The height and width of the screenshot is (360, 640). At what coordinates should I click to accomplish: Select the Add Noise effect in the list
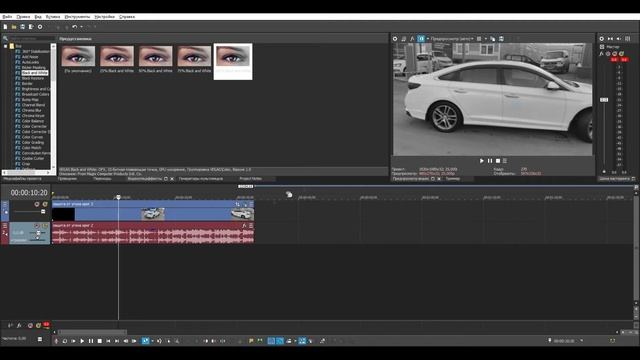[30, 57]
